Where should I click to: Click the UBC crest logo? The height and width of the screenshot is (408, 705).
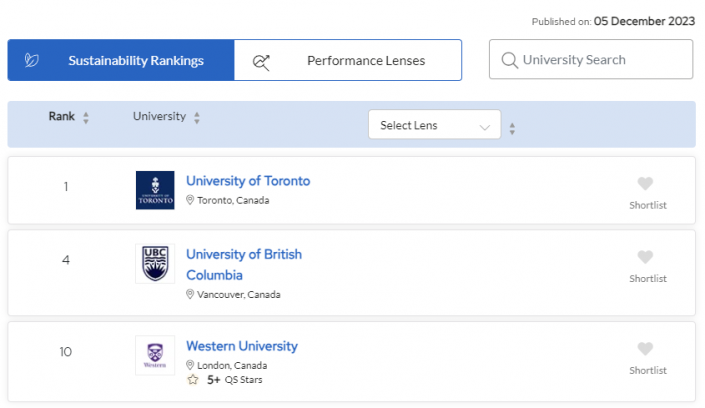click(x=155, y=264)
